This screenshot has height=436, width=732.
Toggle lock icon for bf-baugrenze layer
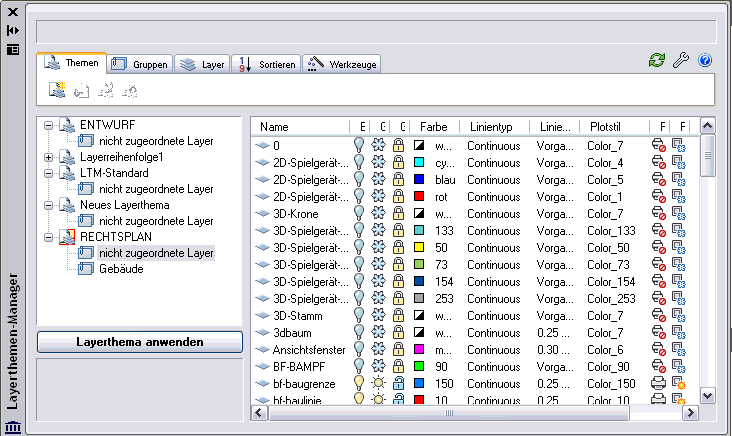398,384
